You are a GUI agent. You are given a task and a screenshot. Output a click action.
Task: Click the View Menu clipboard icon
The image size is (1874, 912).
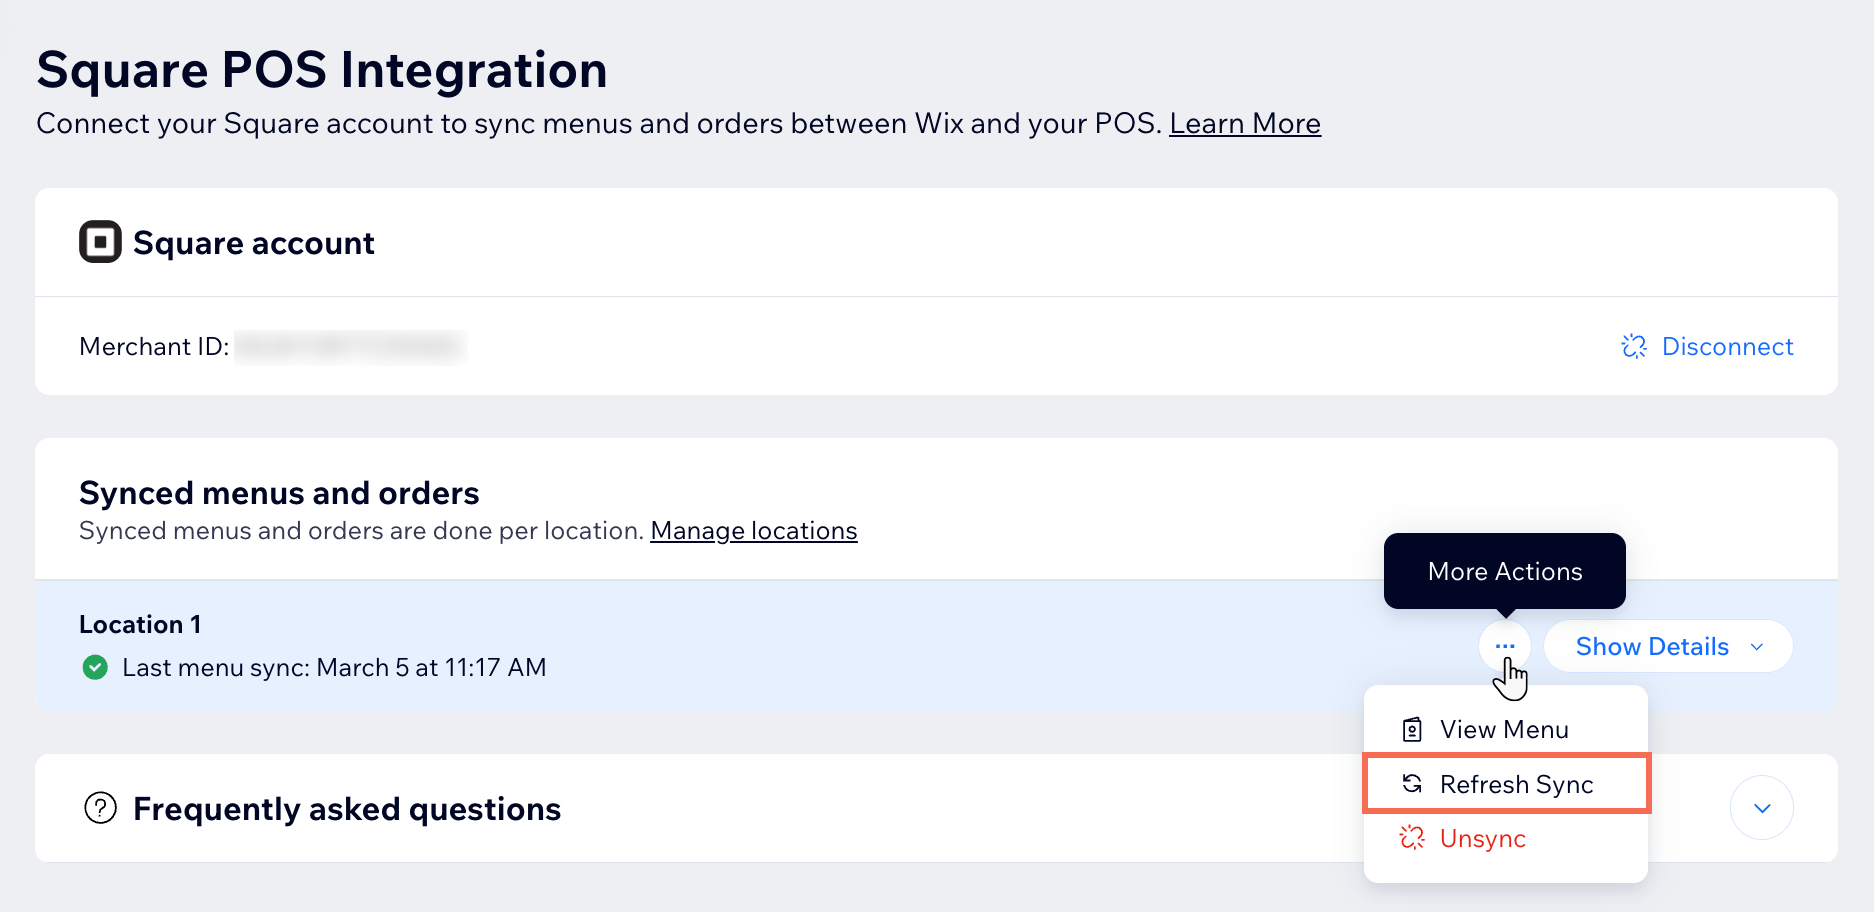1411,729
